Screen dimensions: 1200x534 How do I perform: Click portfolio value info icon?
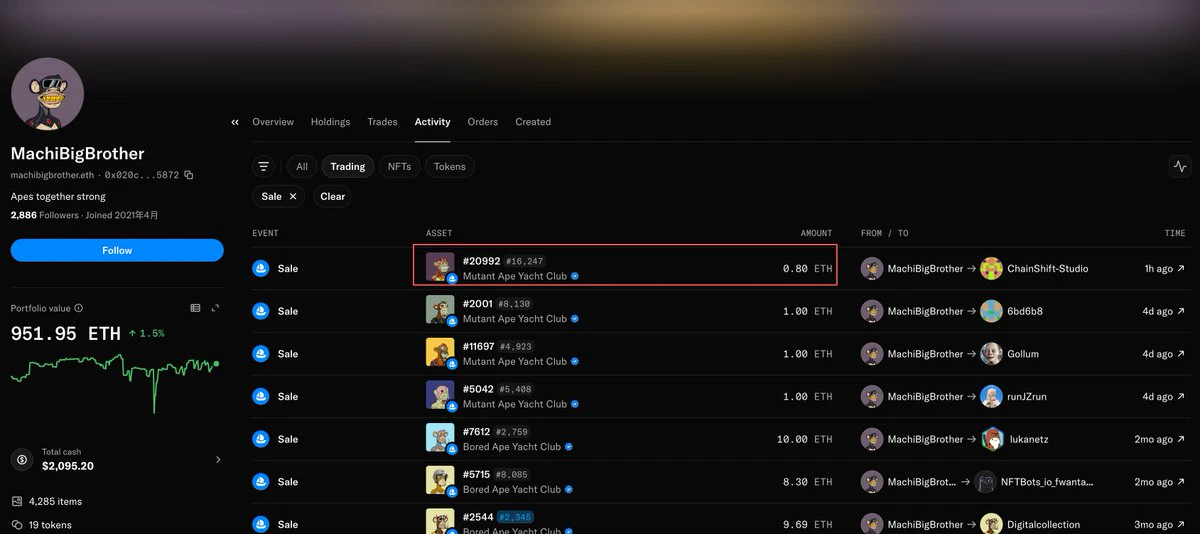click(x=79, y=308)
